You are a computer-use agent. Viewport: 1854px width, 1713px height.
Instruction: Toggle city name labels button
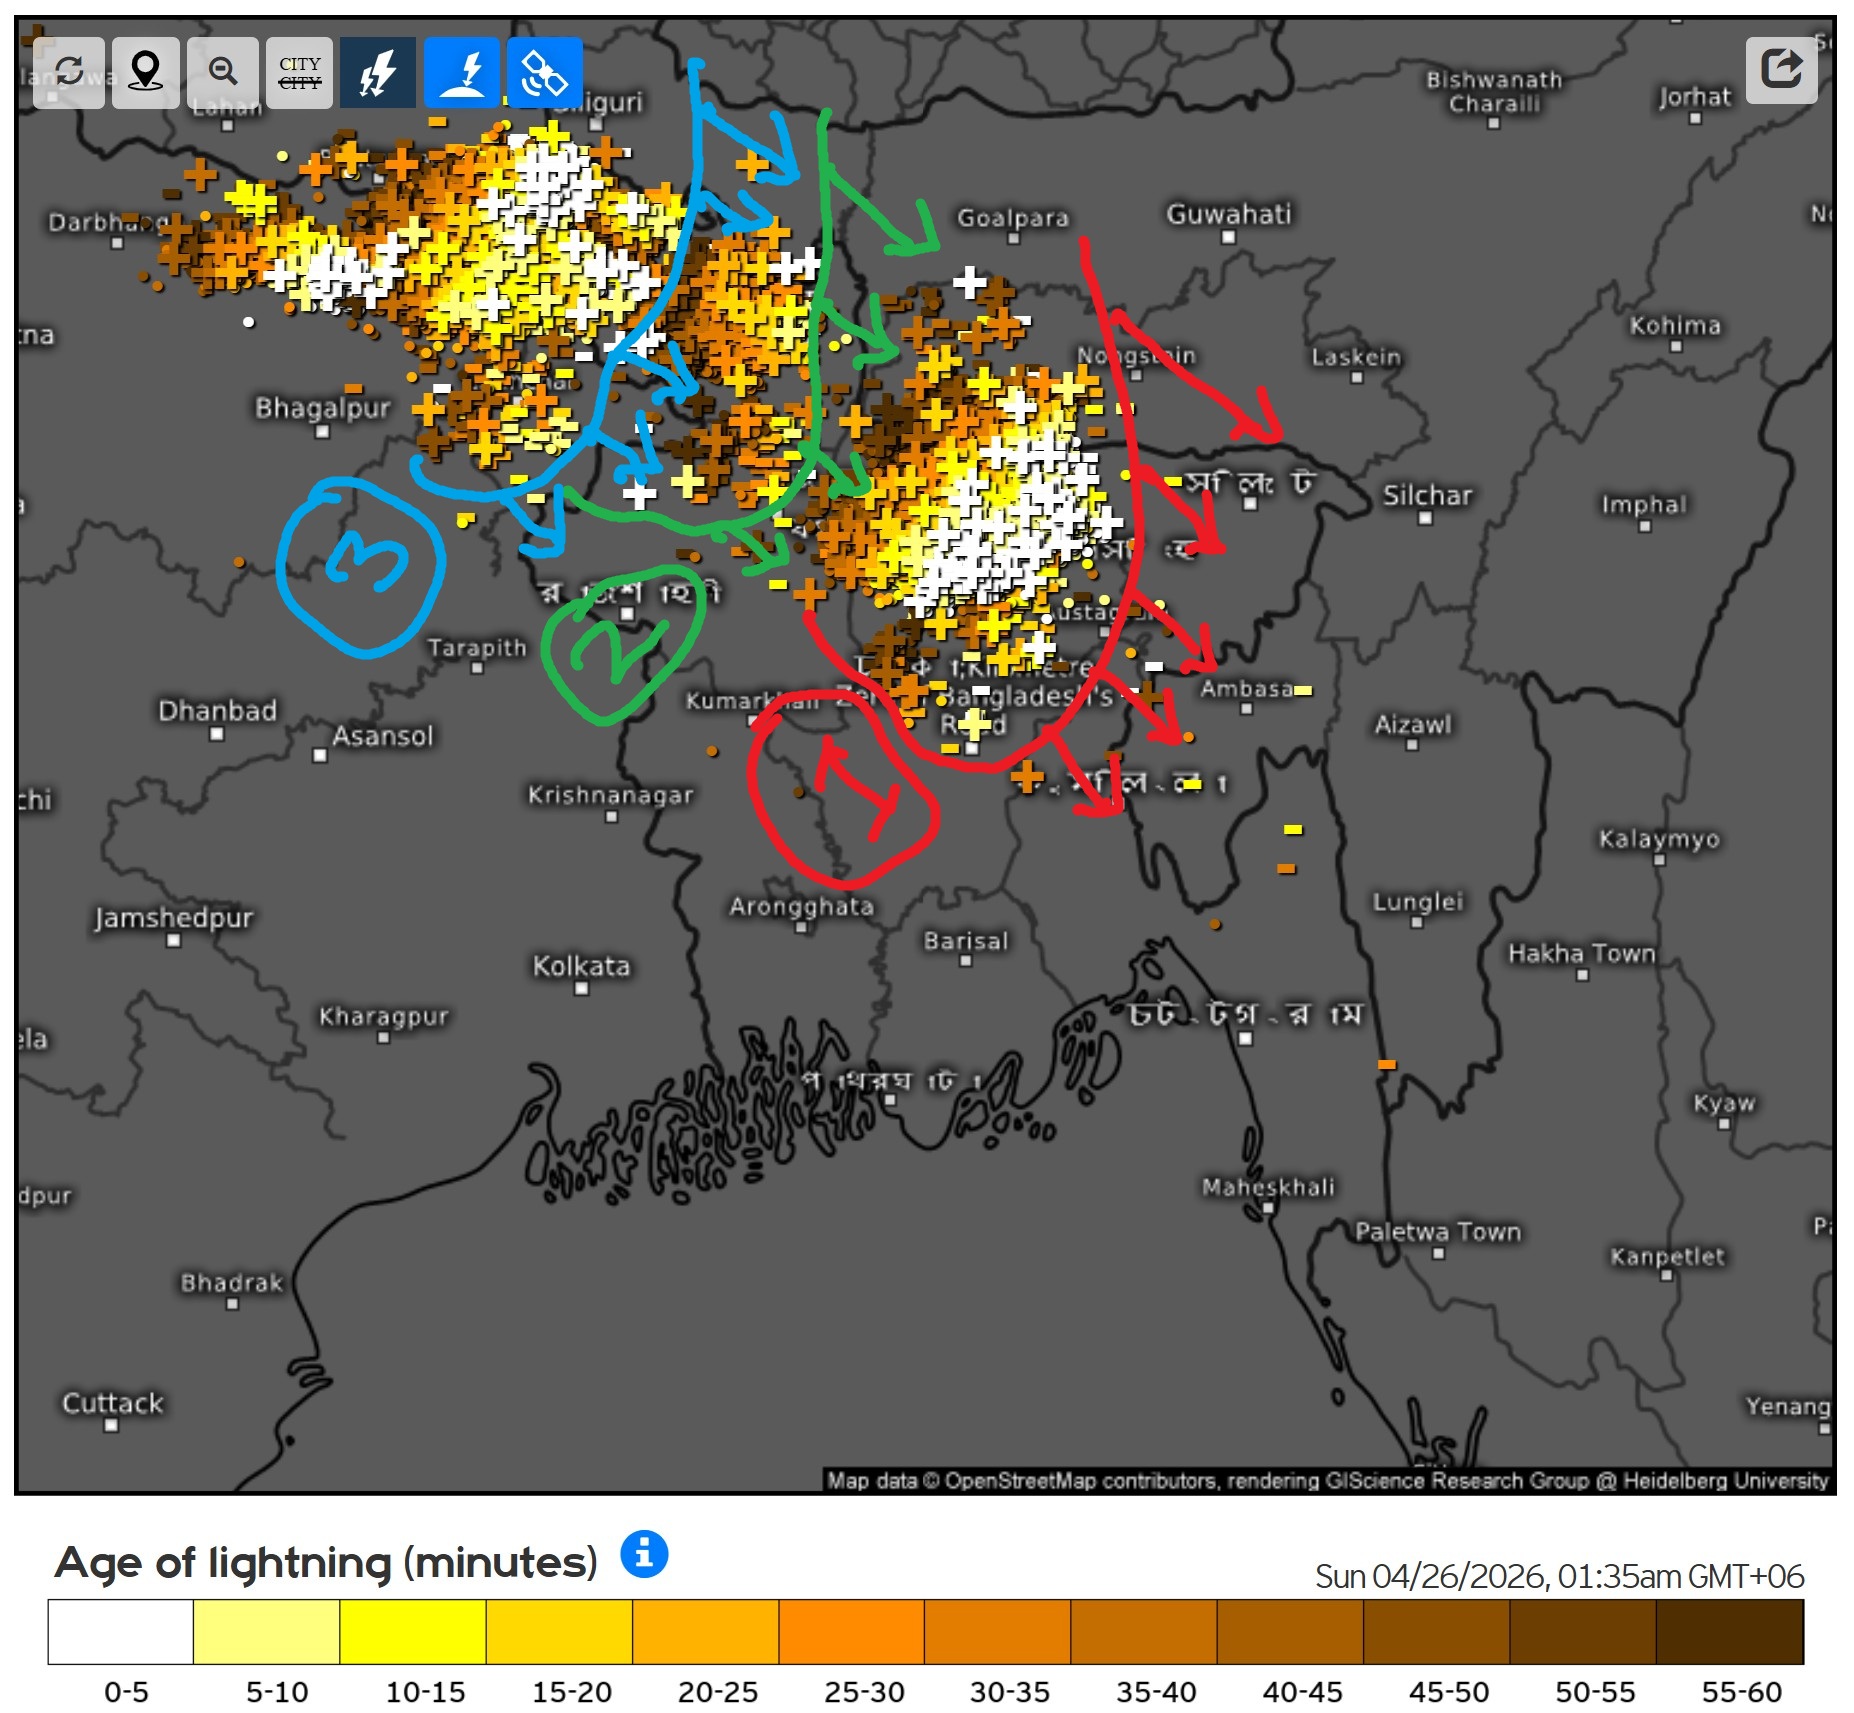pos(300,72)
